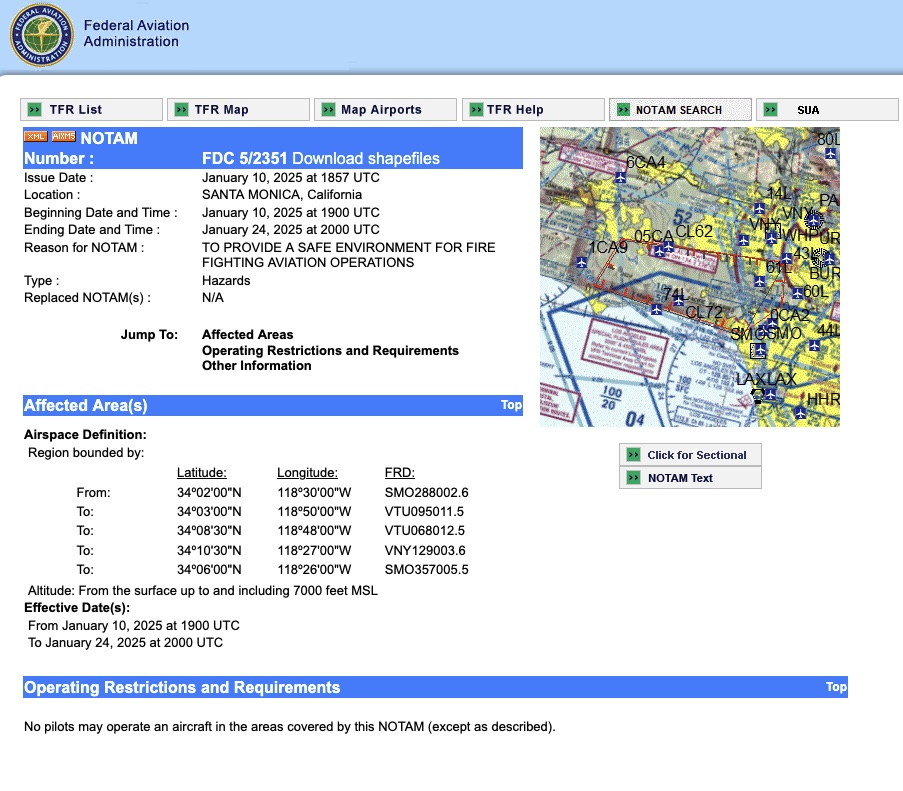Open the TFR List tab
The image size is (903, 791).
click(91, 110)
